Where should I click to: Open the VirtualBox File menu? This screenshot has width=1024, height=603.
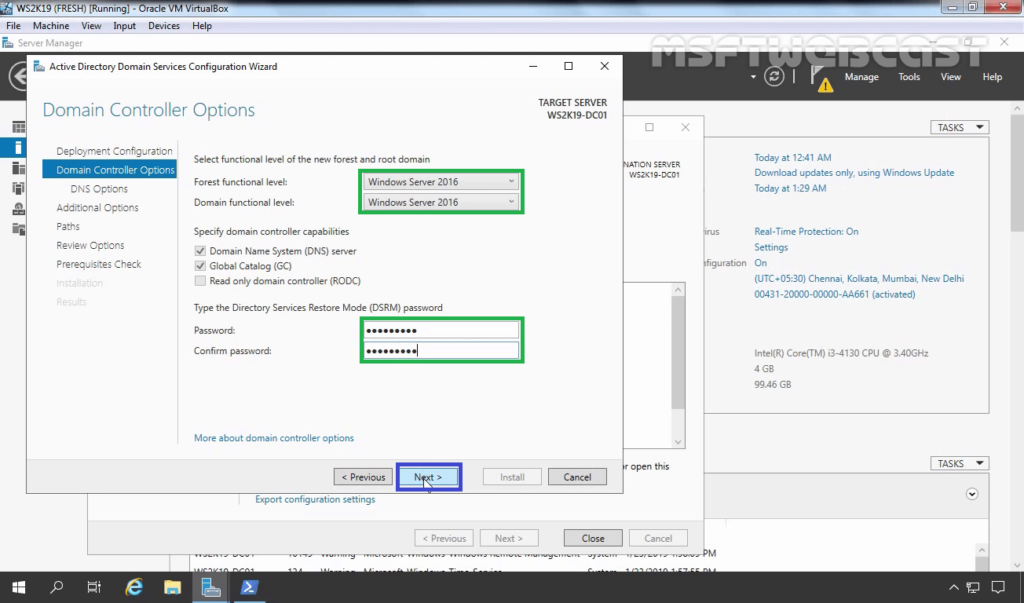point(14,25)
